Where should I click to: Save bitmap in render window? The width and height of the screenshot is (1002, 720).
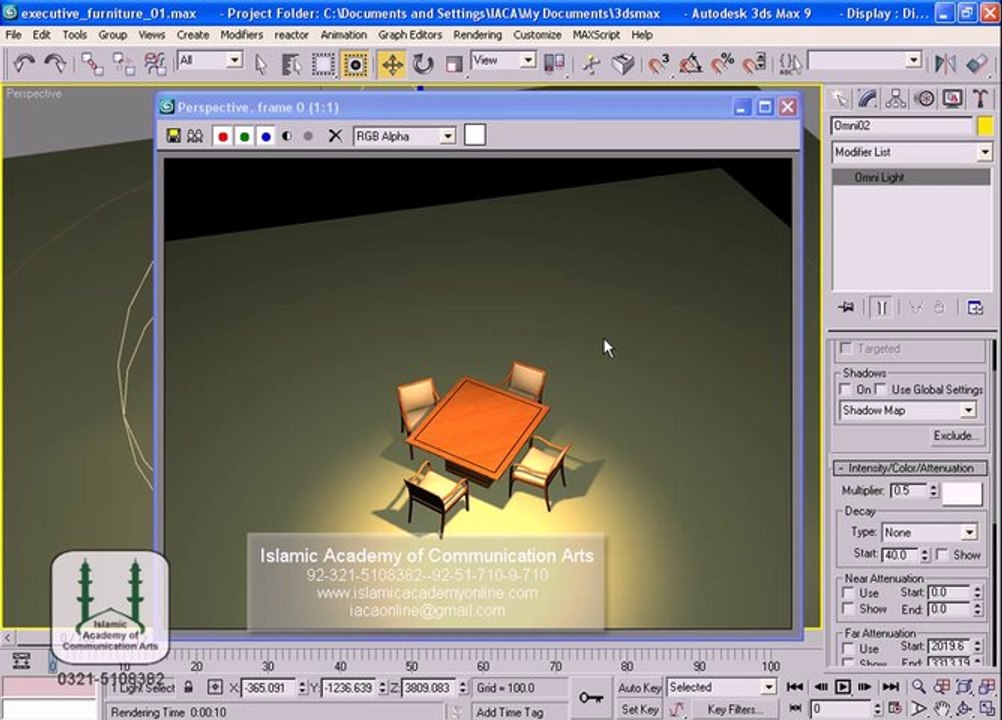pos(173,135)
